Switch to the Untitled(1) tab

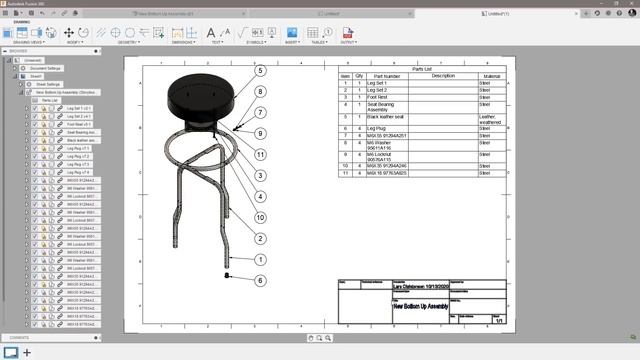[x=497, y=13]
